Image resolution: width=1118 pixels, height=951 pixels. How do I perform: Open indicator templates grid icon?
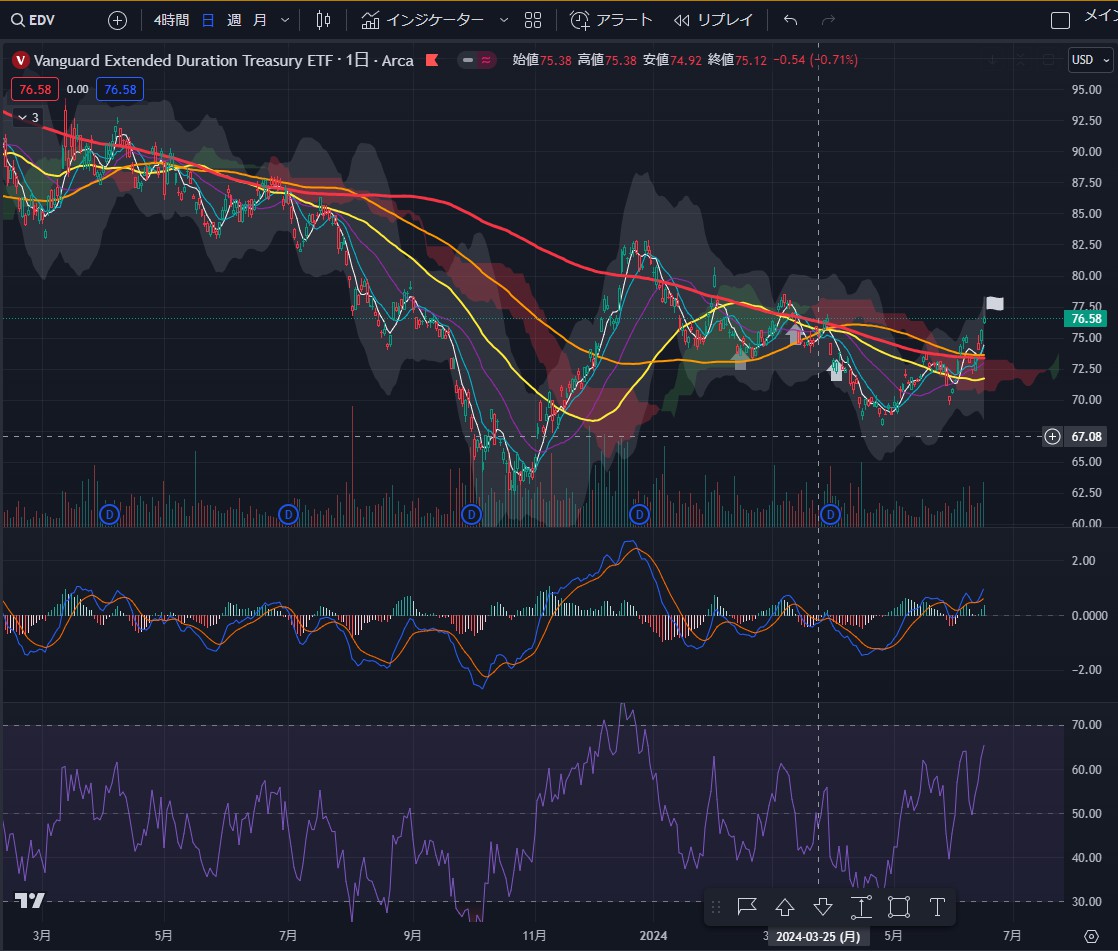coord(533,20)
